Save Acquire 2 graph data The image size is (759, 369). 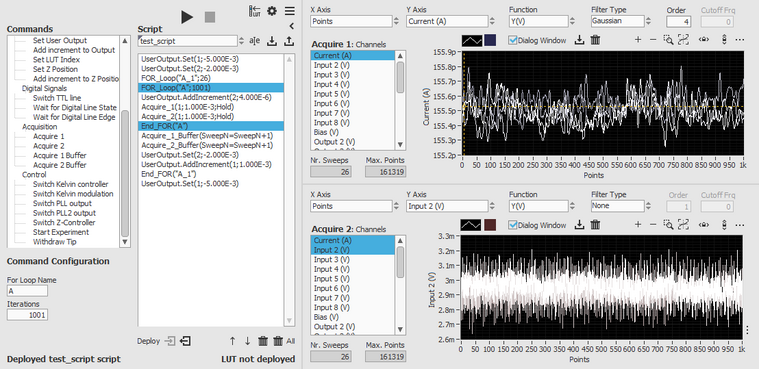(x=579, y=225)
